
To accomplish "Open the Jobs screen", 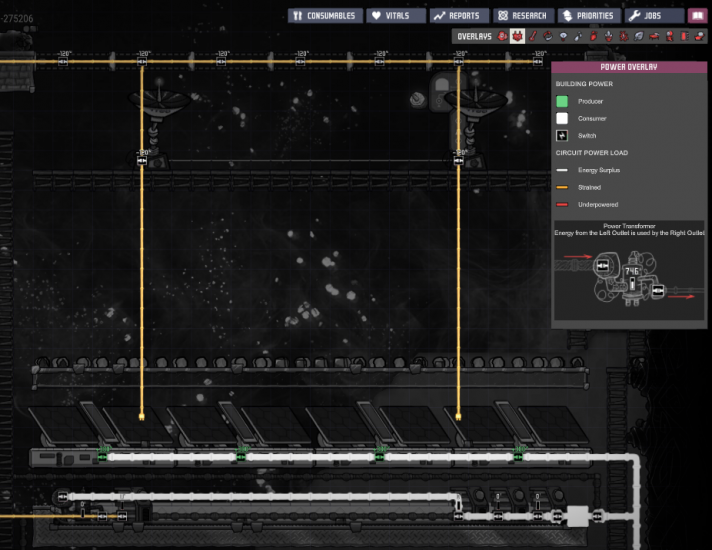I will point(654,15).
